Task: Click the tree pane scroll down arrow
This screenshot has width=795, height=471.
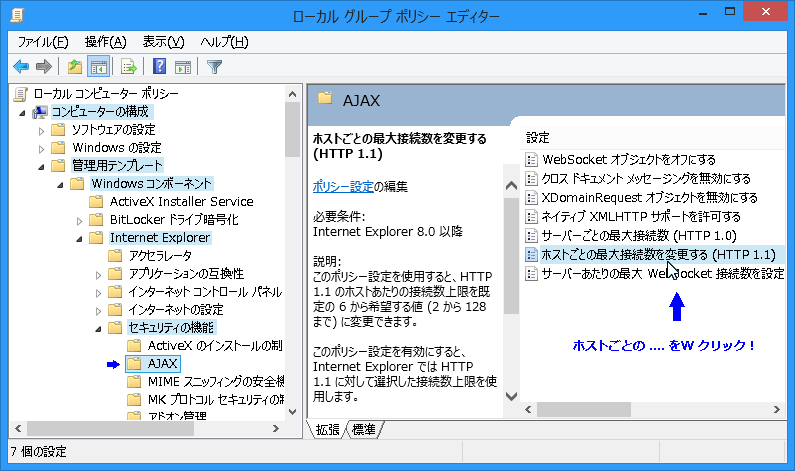Action: pos(293,412)
